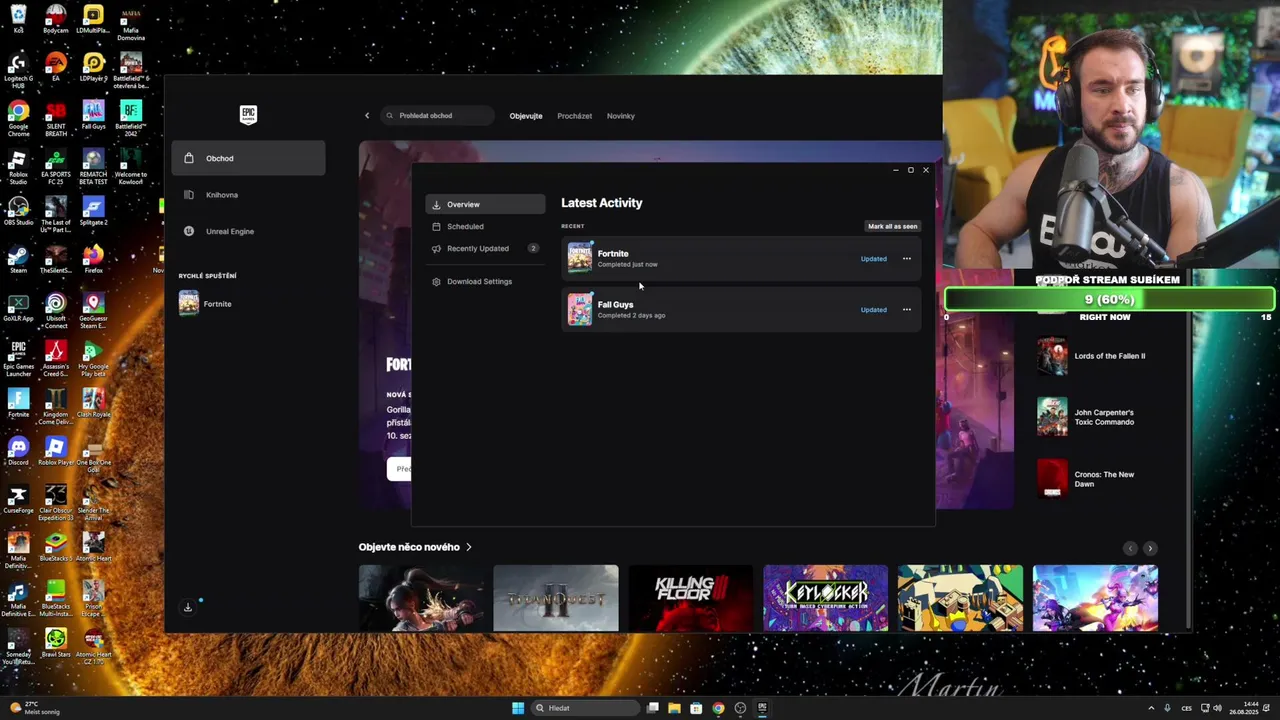Click Updated status on Fall Guys row
Screen dimensions: 1280x720
click(873, 310)
